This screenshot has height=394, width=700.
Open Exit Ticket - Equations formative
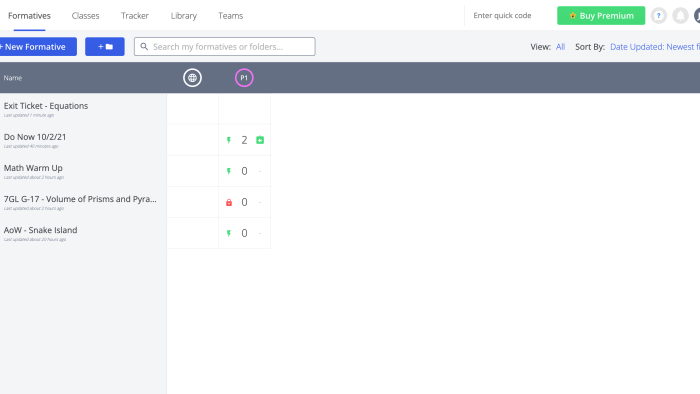tap(46, 106)
